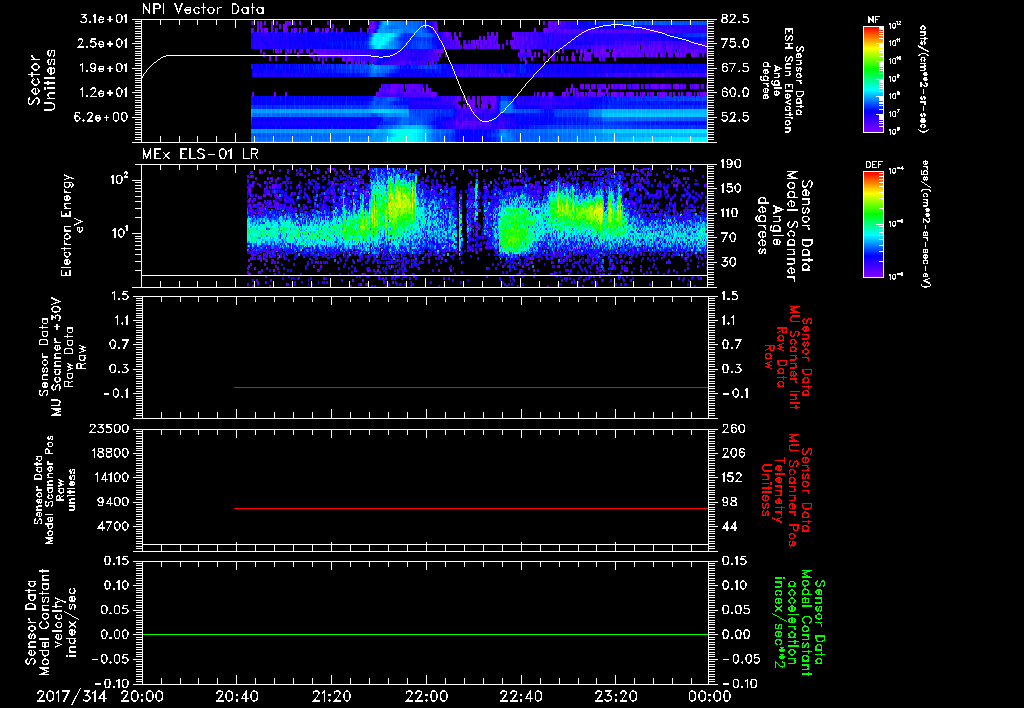
Task: Select the 'NPI Vector Data' panel title
Action: (203, 9)
